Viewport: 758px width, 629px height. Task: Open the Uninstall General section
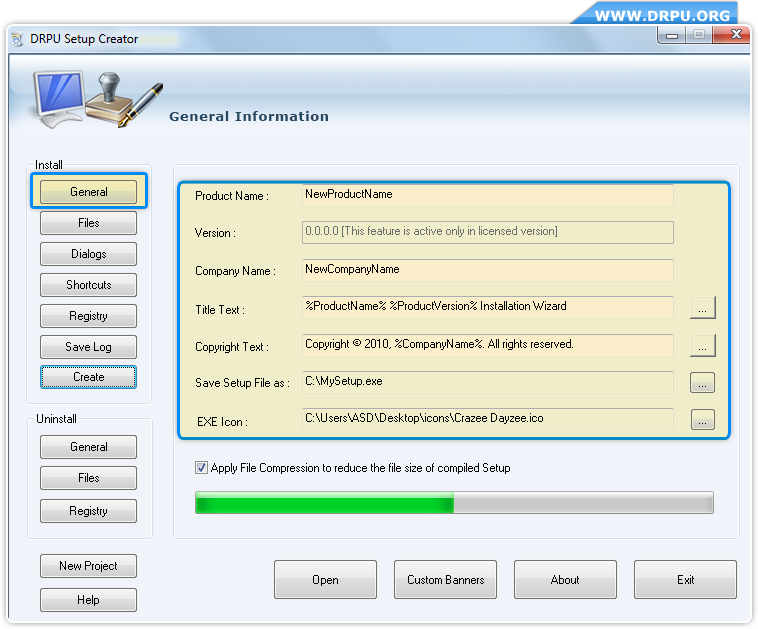click(x=88, y=447)
